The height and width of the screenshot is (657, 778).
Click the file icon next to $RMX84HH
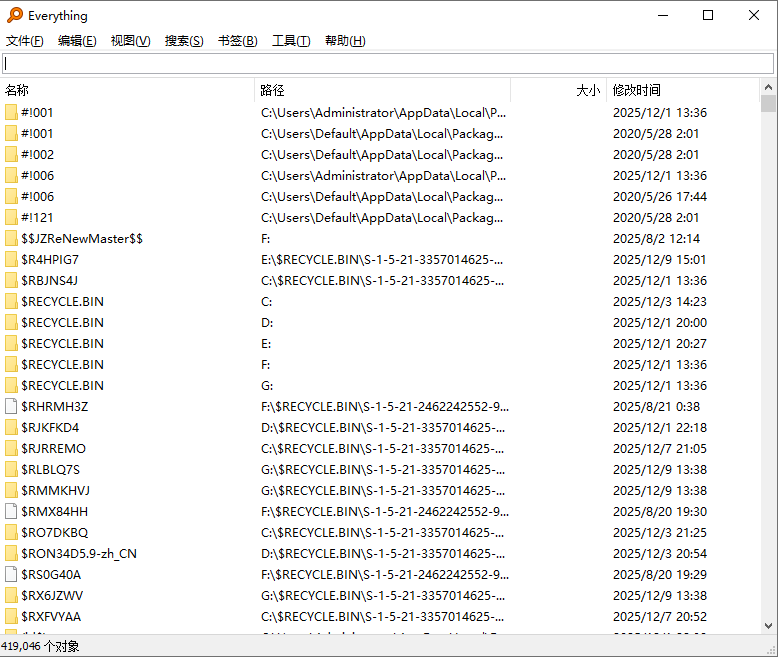click(x=11, y=512)
